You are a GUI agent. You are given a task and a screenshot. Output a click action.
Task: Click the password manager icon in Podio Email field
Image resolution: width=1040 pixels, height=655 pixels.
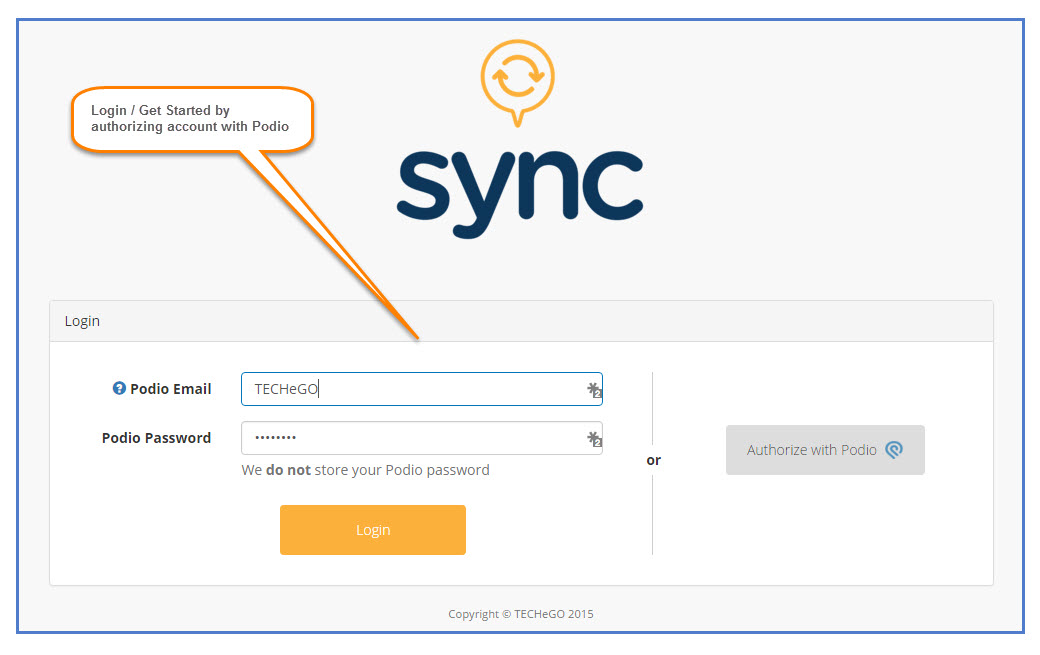pos(594,390)
